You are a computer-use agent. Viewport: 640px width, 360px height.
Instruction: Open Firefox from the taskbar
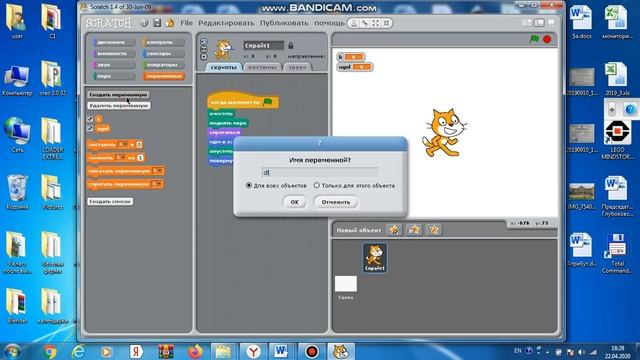(195, 351)
